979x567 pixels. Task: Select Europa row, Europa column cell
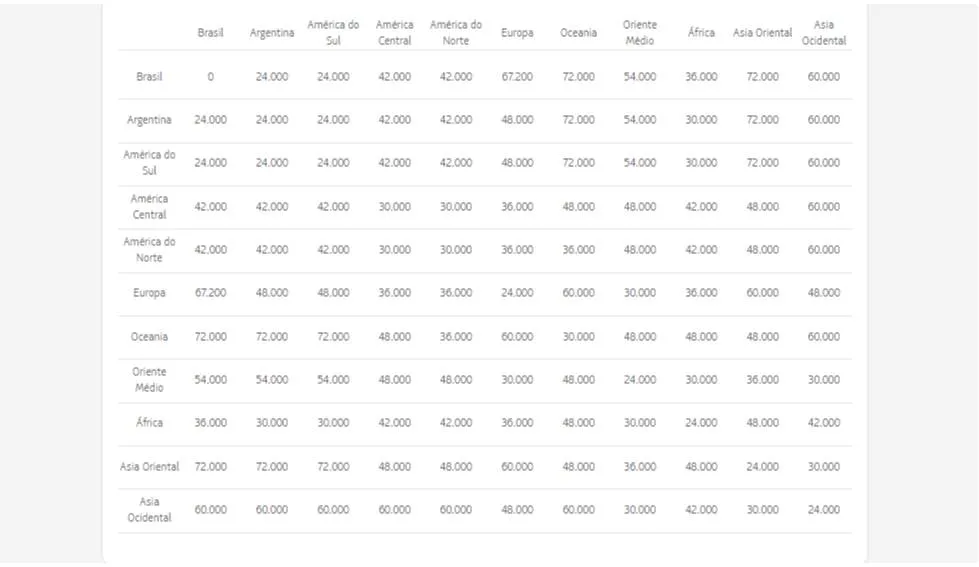pos(517,293)
